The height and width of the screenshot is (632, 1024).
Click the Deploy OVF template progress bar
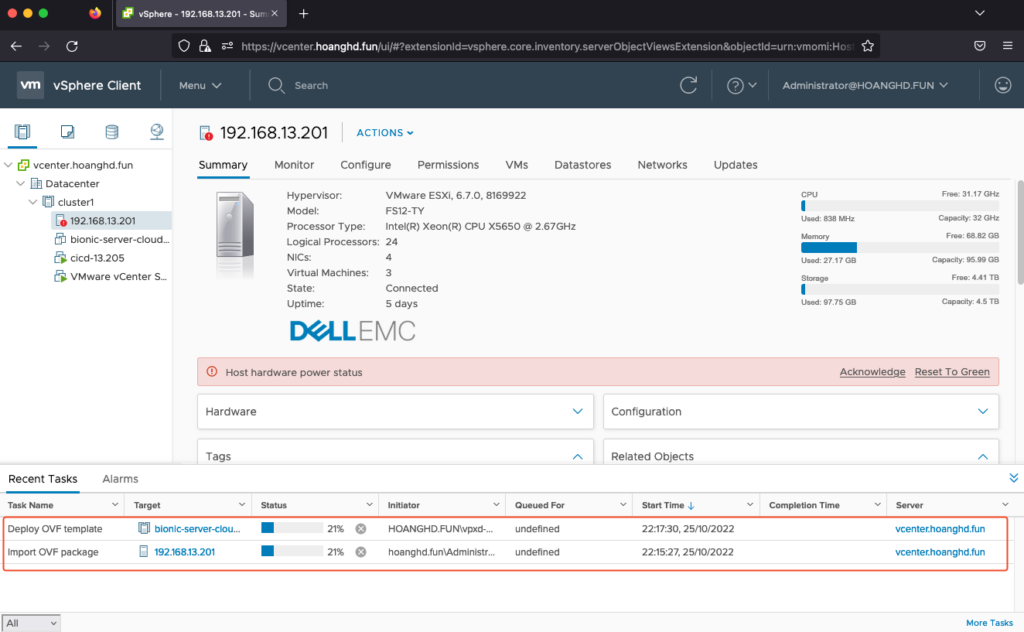click(x=292, y=528)
